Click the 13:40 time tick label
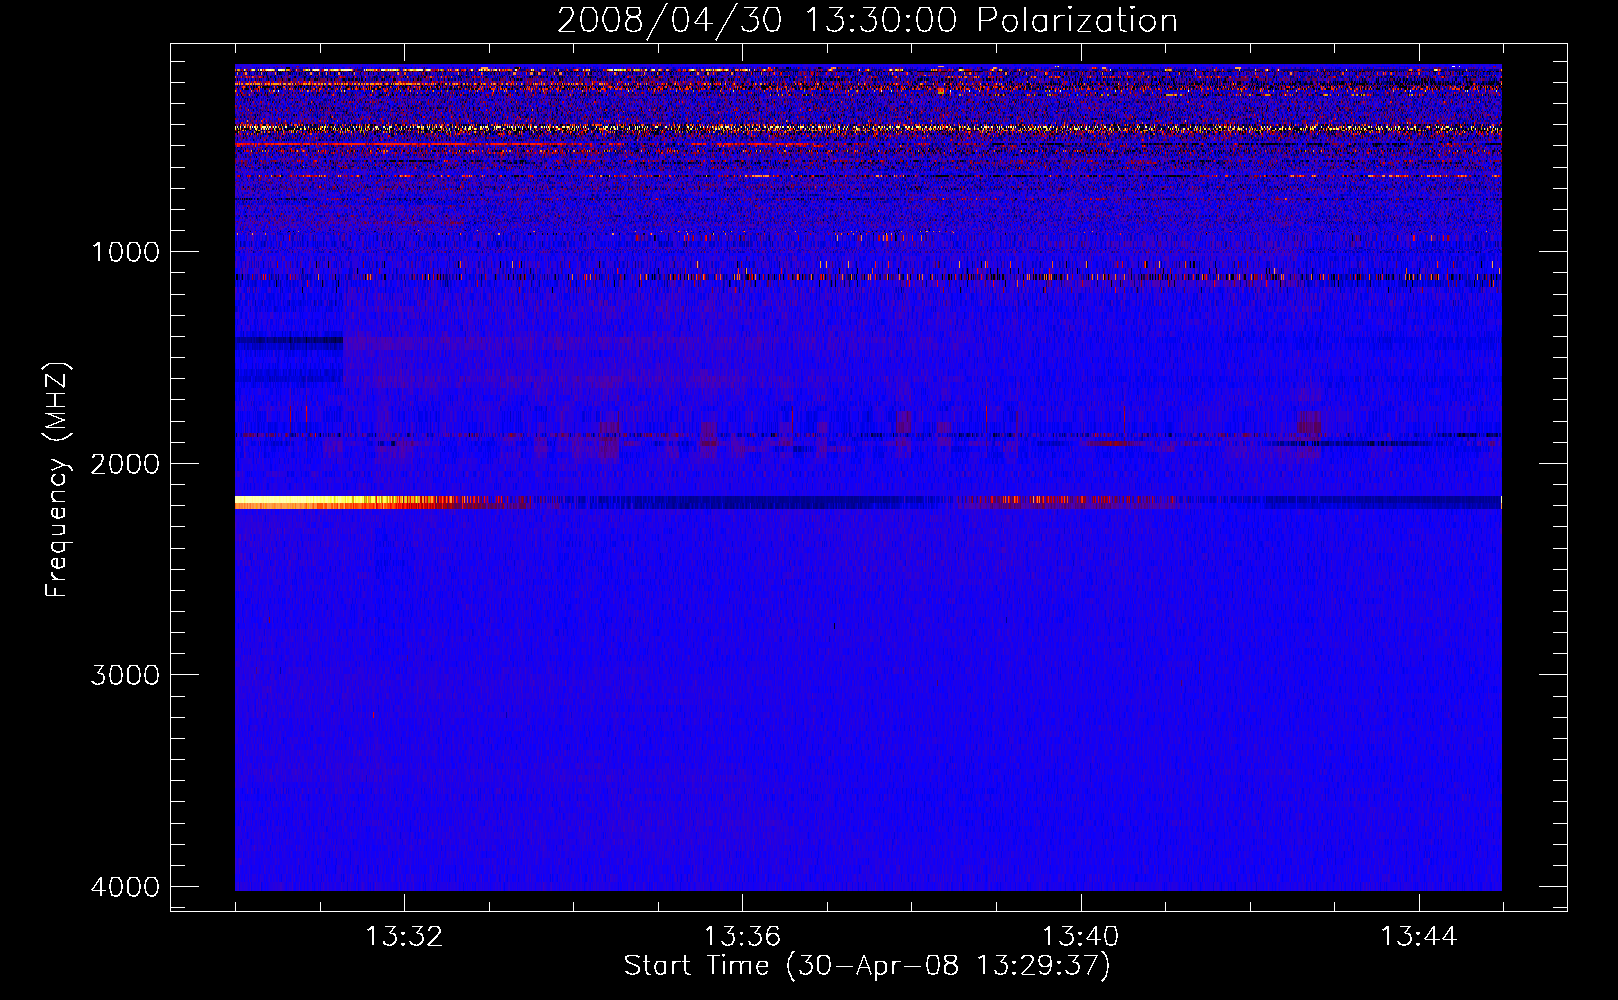Viewport: 1618px width, 1000px height. pyautogui.click(x=1081, y=937)
